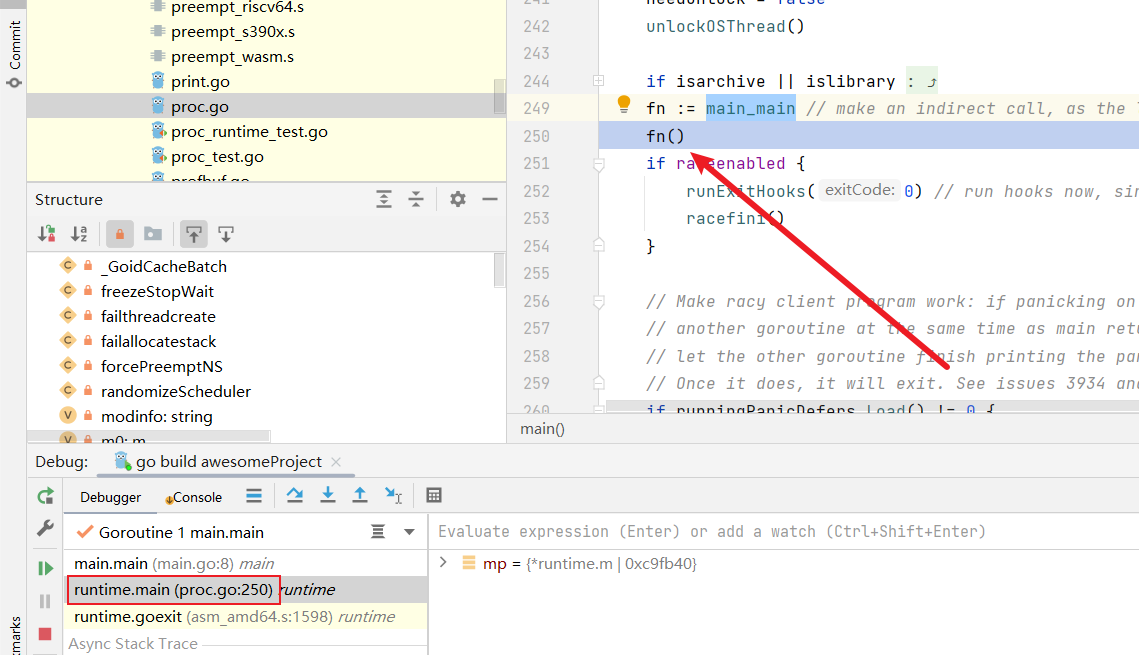The image size is (1139, 655).
Task: Select the Debugger tab
Action: coord(110,497)
